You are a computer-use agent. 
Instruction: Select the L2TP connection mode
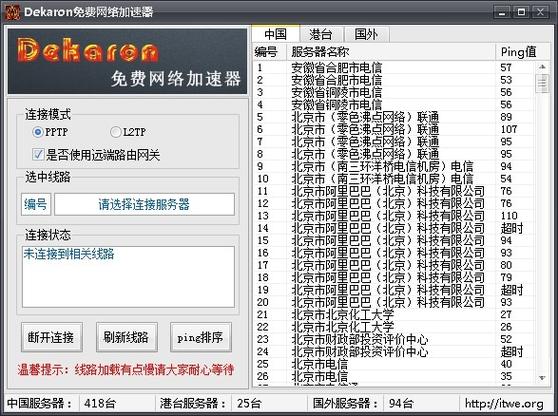(115, 132)
